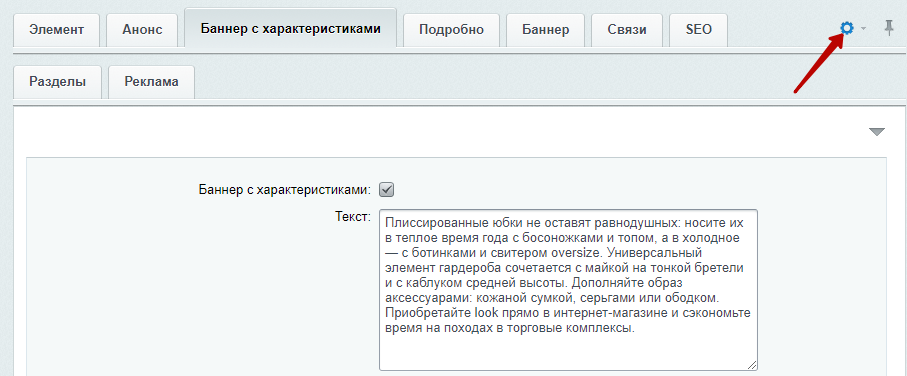Switch to the Реклама tab
The height and width of the screenshot is (376, 907).
coord(151,82)
